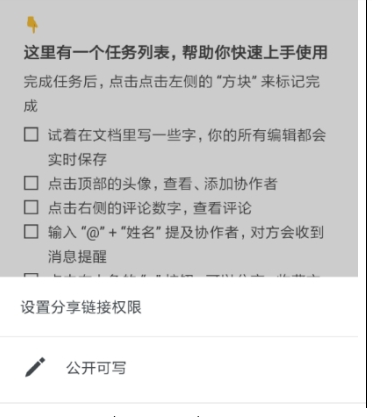The image size is (372, 417).
Task: Click the 完成任务后 instruction paragraph
Action: coord(172,94)
